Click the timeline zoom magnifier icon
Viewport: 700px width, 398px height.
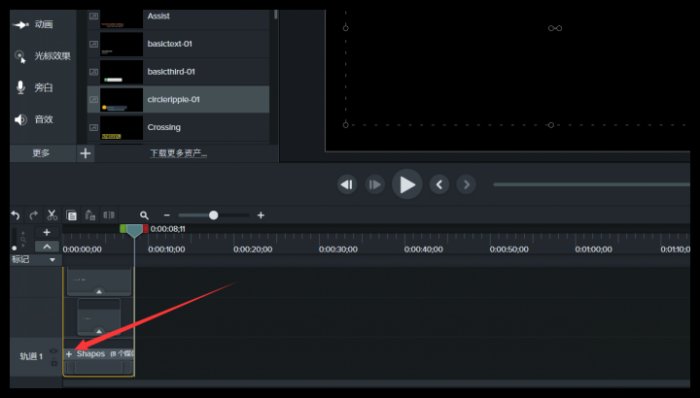(x=144, y=216)
